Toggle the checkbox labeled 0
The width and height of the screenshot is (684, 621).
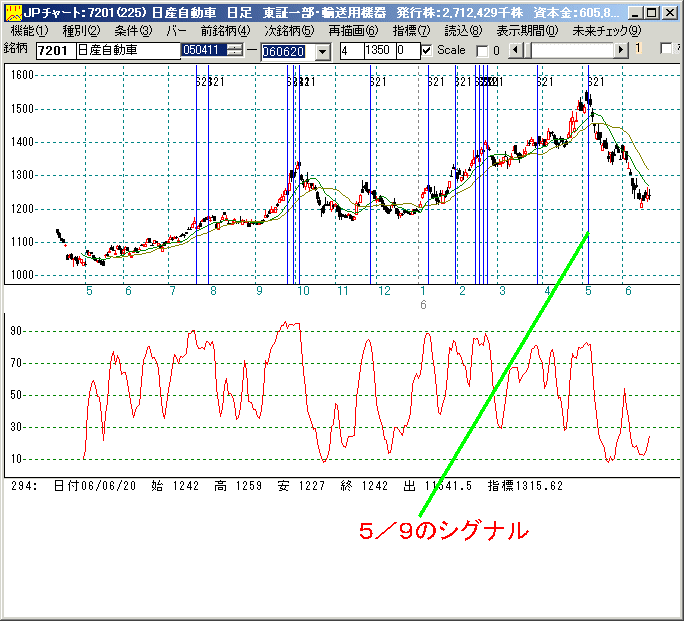482,51
